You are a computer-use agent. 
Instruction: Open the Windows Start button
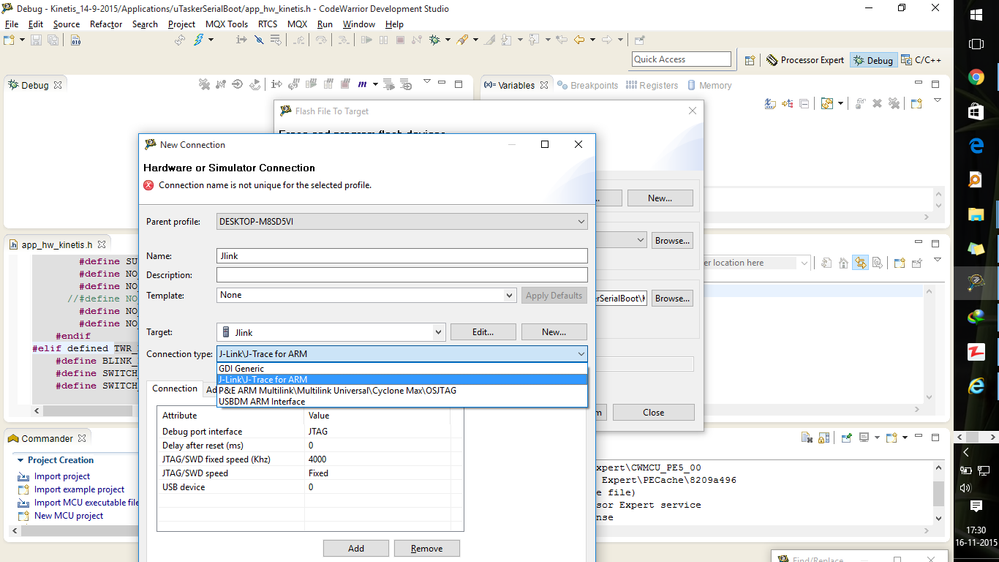975,15
